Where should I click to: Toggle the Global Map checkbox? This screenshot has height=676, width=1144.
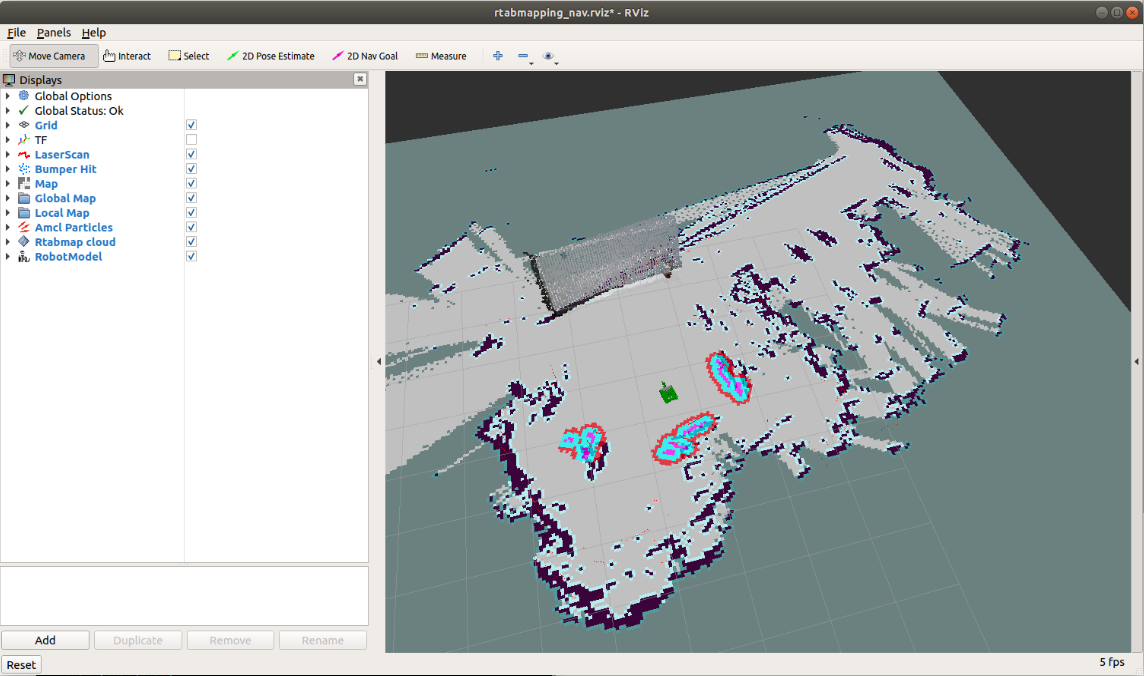pos(191,198)
